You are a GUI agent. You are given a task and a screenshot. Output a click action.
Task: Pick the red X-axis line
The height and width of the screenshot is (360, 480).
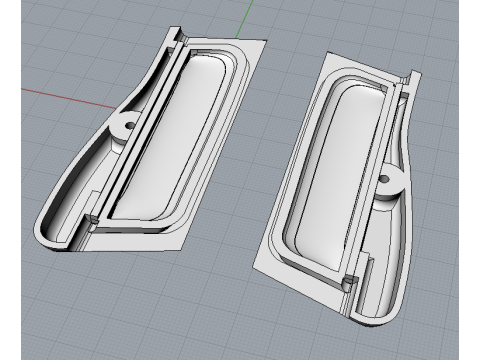point(69,99)
